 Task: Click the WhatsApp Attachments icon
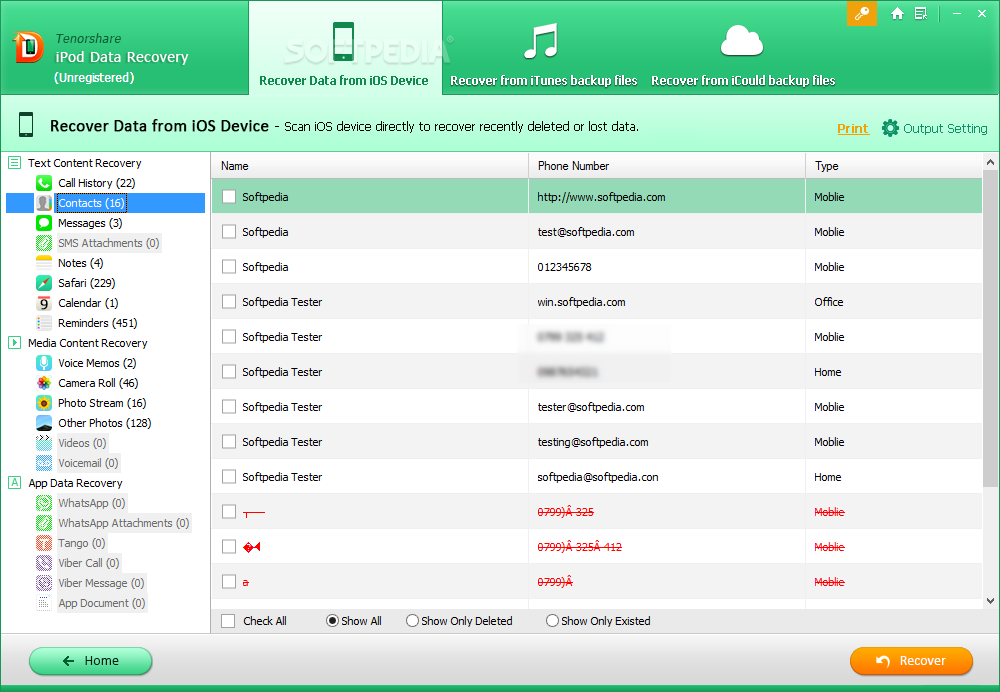[44, 523]
